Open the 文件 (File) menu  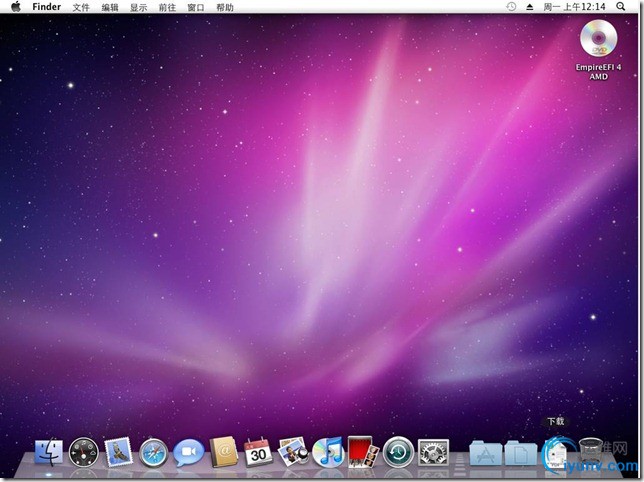tap(81, 7)
